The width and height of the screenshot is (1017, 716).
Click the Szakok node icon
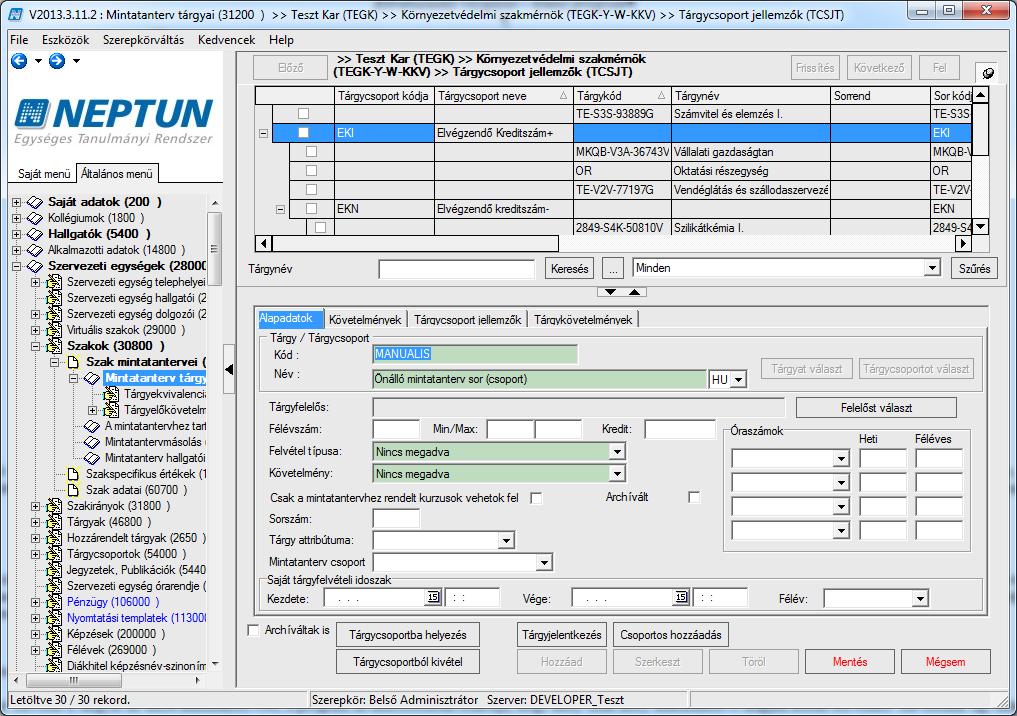[x=54, y=346]
